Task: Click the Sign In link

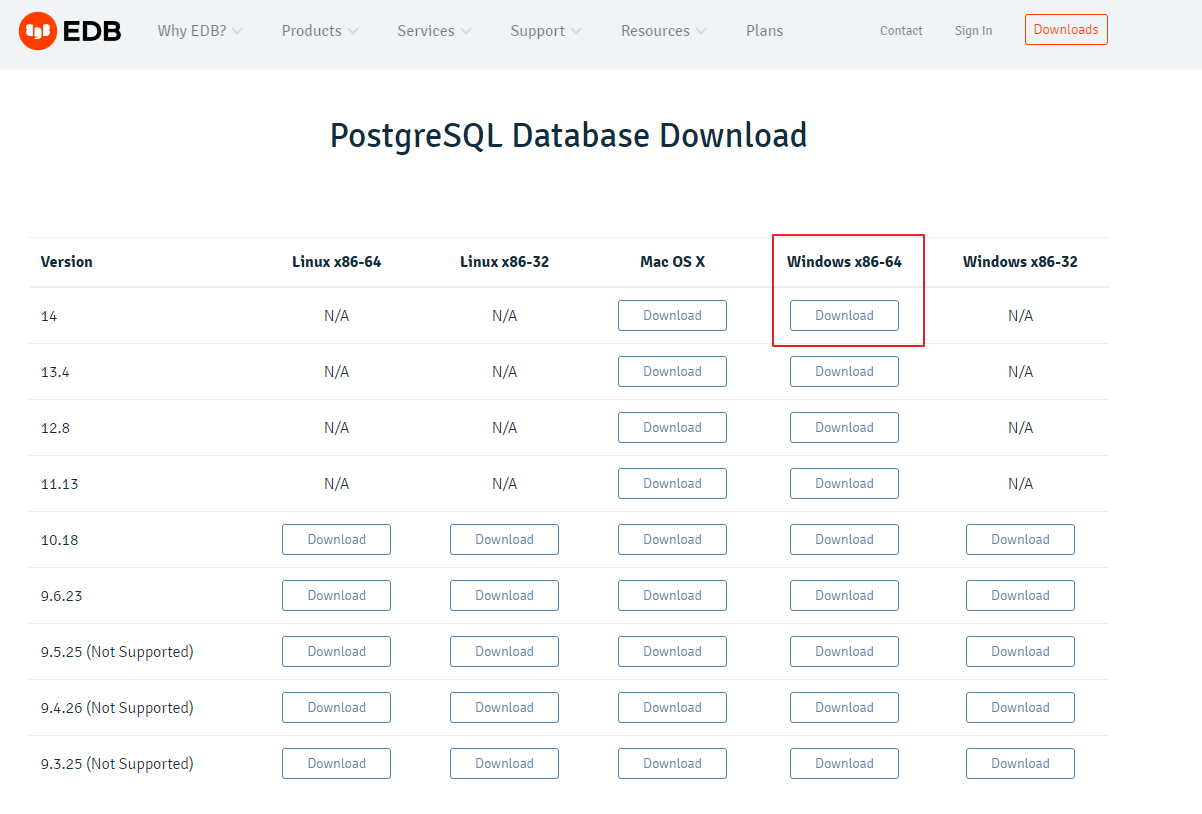Action: click(x=973, y=31)
